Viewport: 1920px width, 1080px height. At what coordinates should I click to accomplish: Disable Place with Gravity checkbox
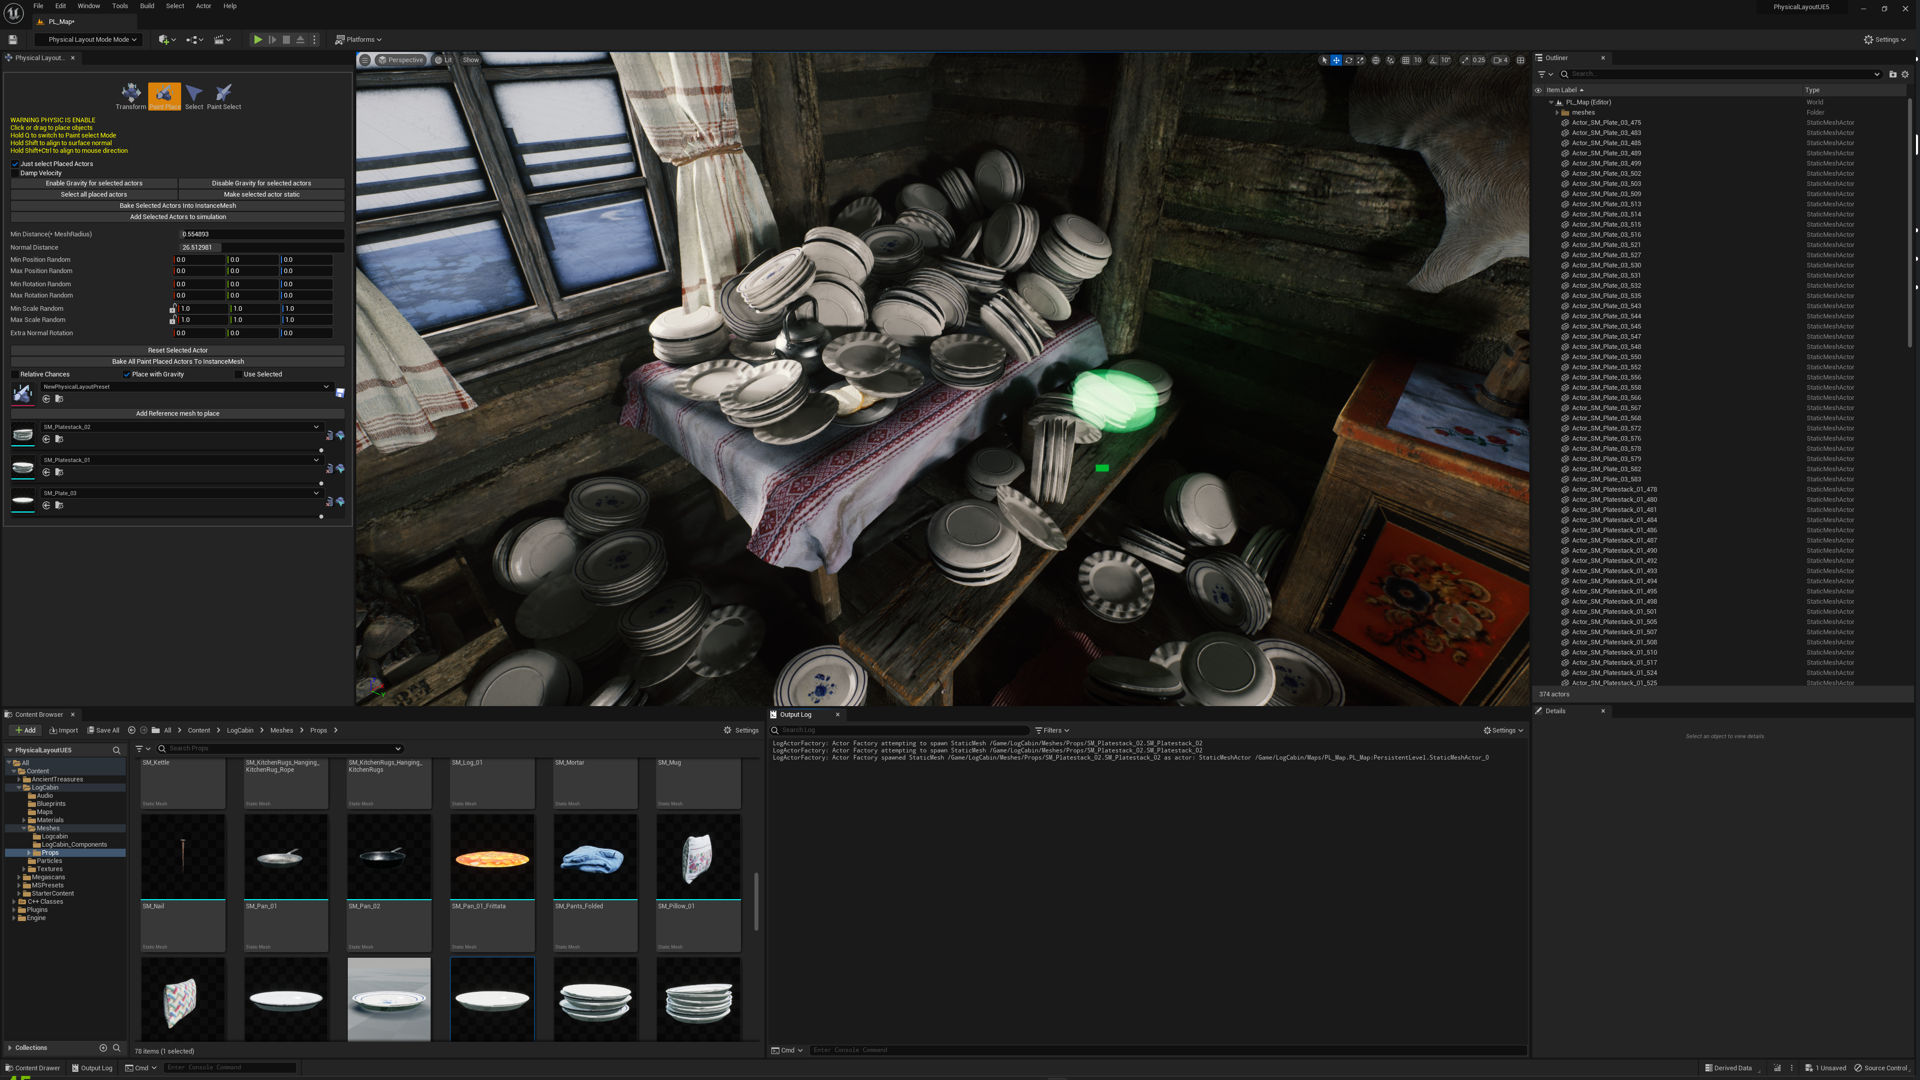(x=127, y=374)
